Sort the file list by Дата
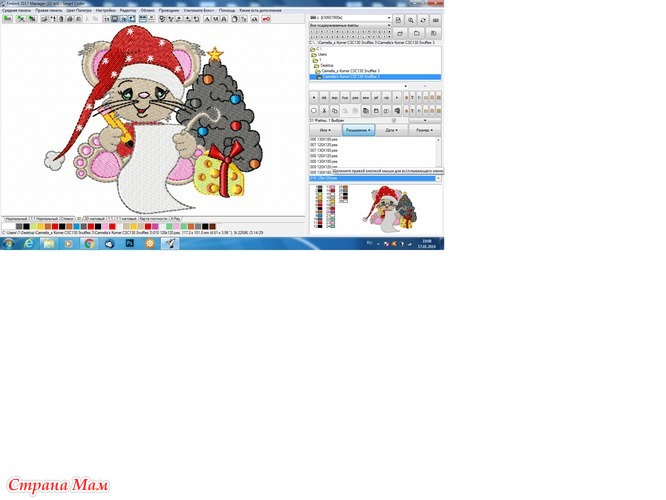 point(392,130)
